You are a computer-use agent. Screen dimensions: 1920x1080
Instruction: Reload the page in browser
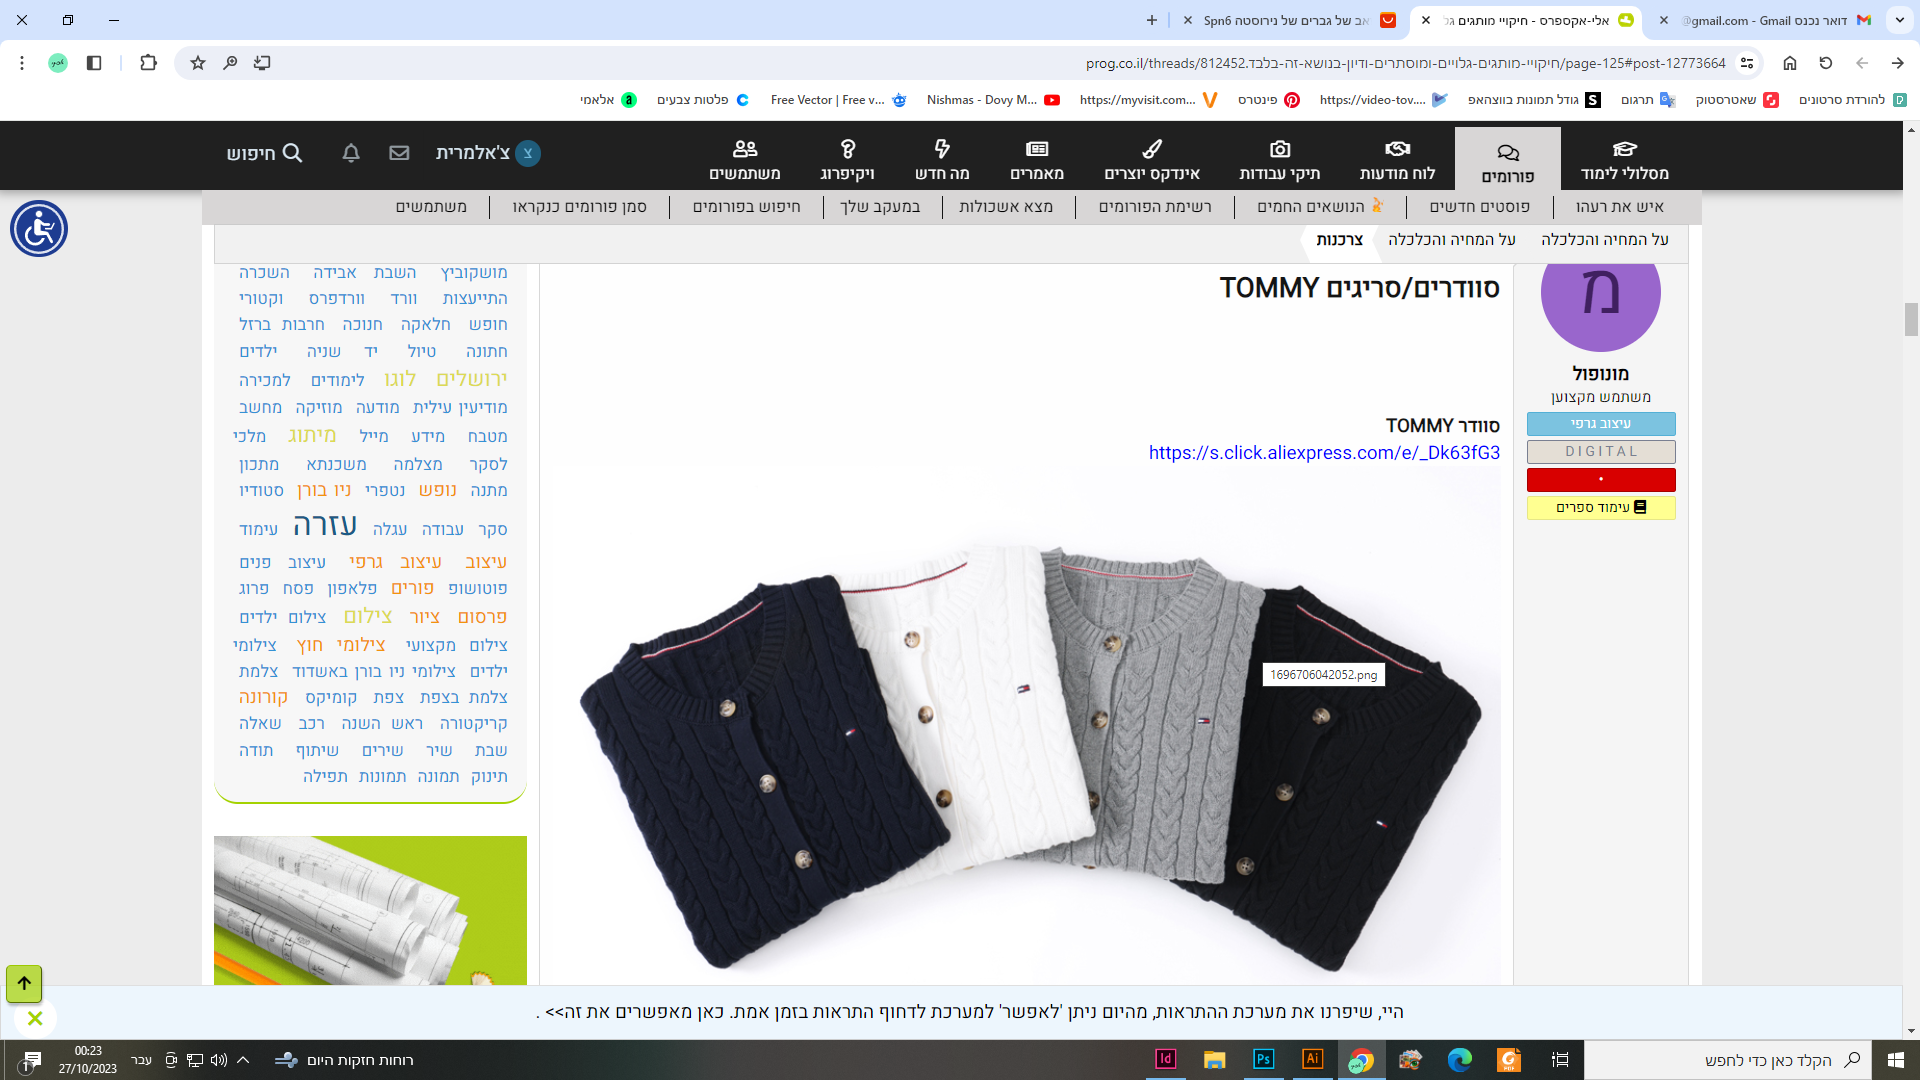tap(1826, 63)
